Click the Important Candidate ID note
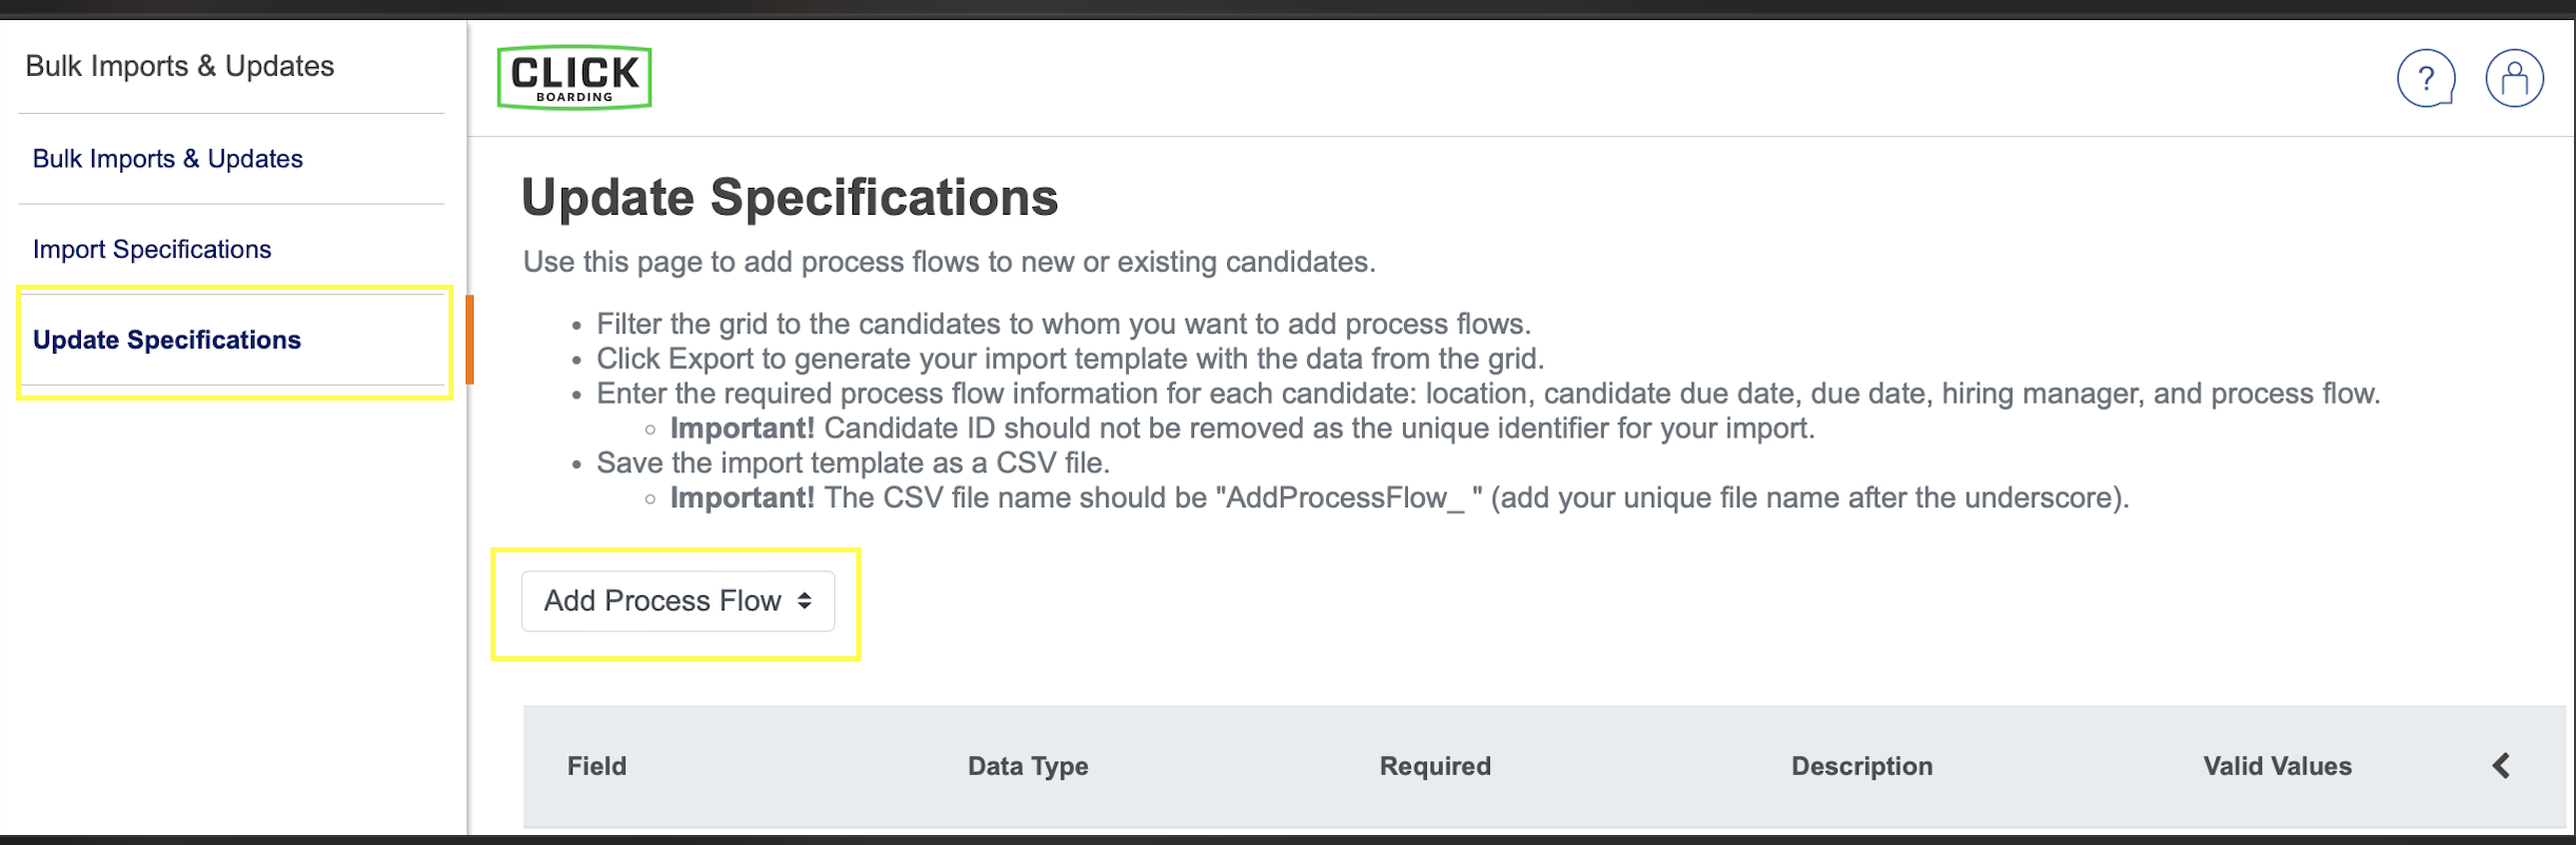 click(x=1240, y=428)
